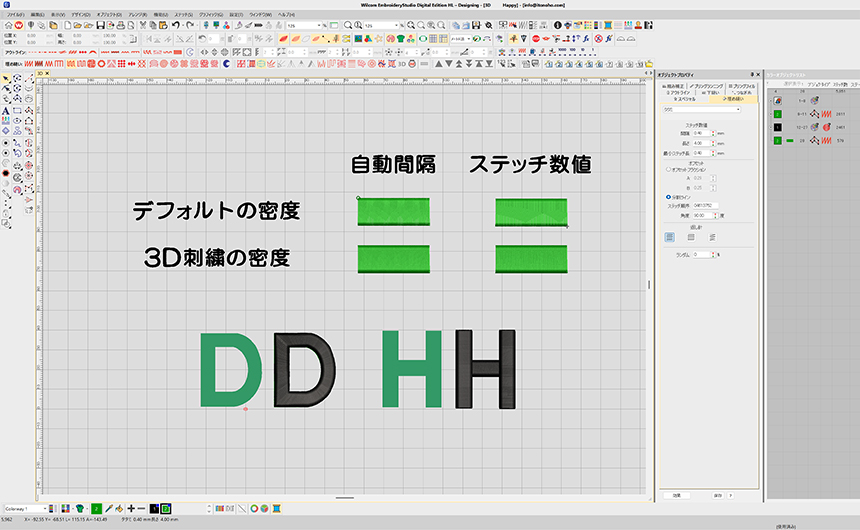This screenshot has width=860, height=530.
Task: Select the 分割ライン radio button
Action: pyautogui.click(x=668, y=197)
